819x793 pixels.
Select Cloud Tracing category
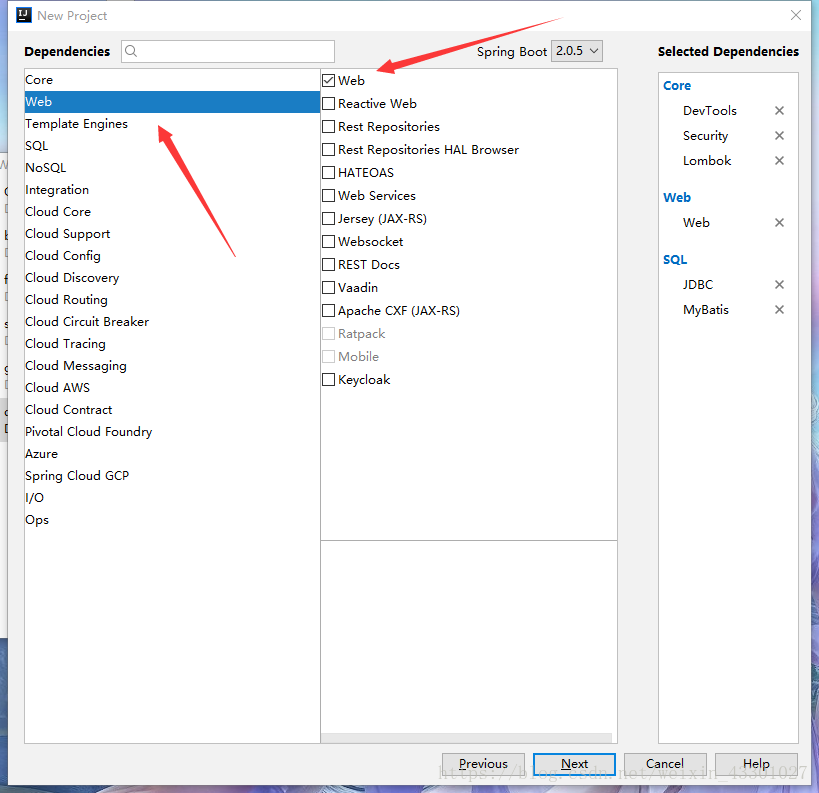tap(172, 344)
